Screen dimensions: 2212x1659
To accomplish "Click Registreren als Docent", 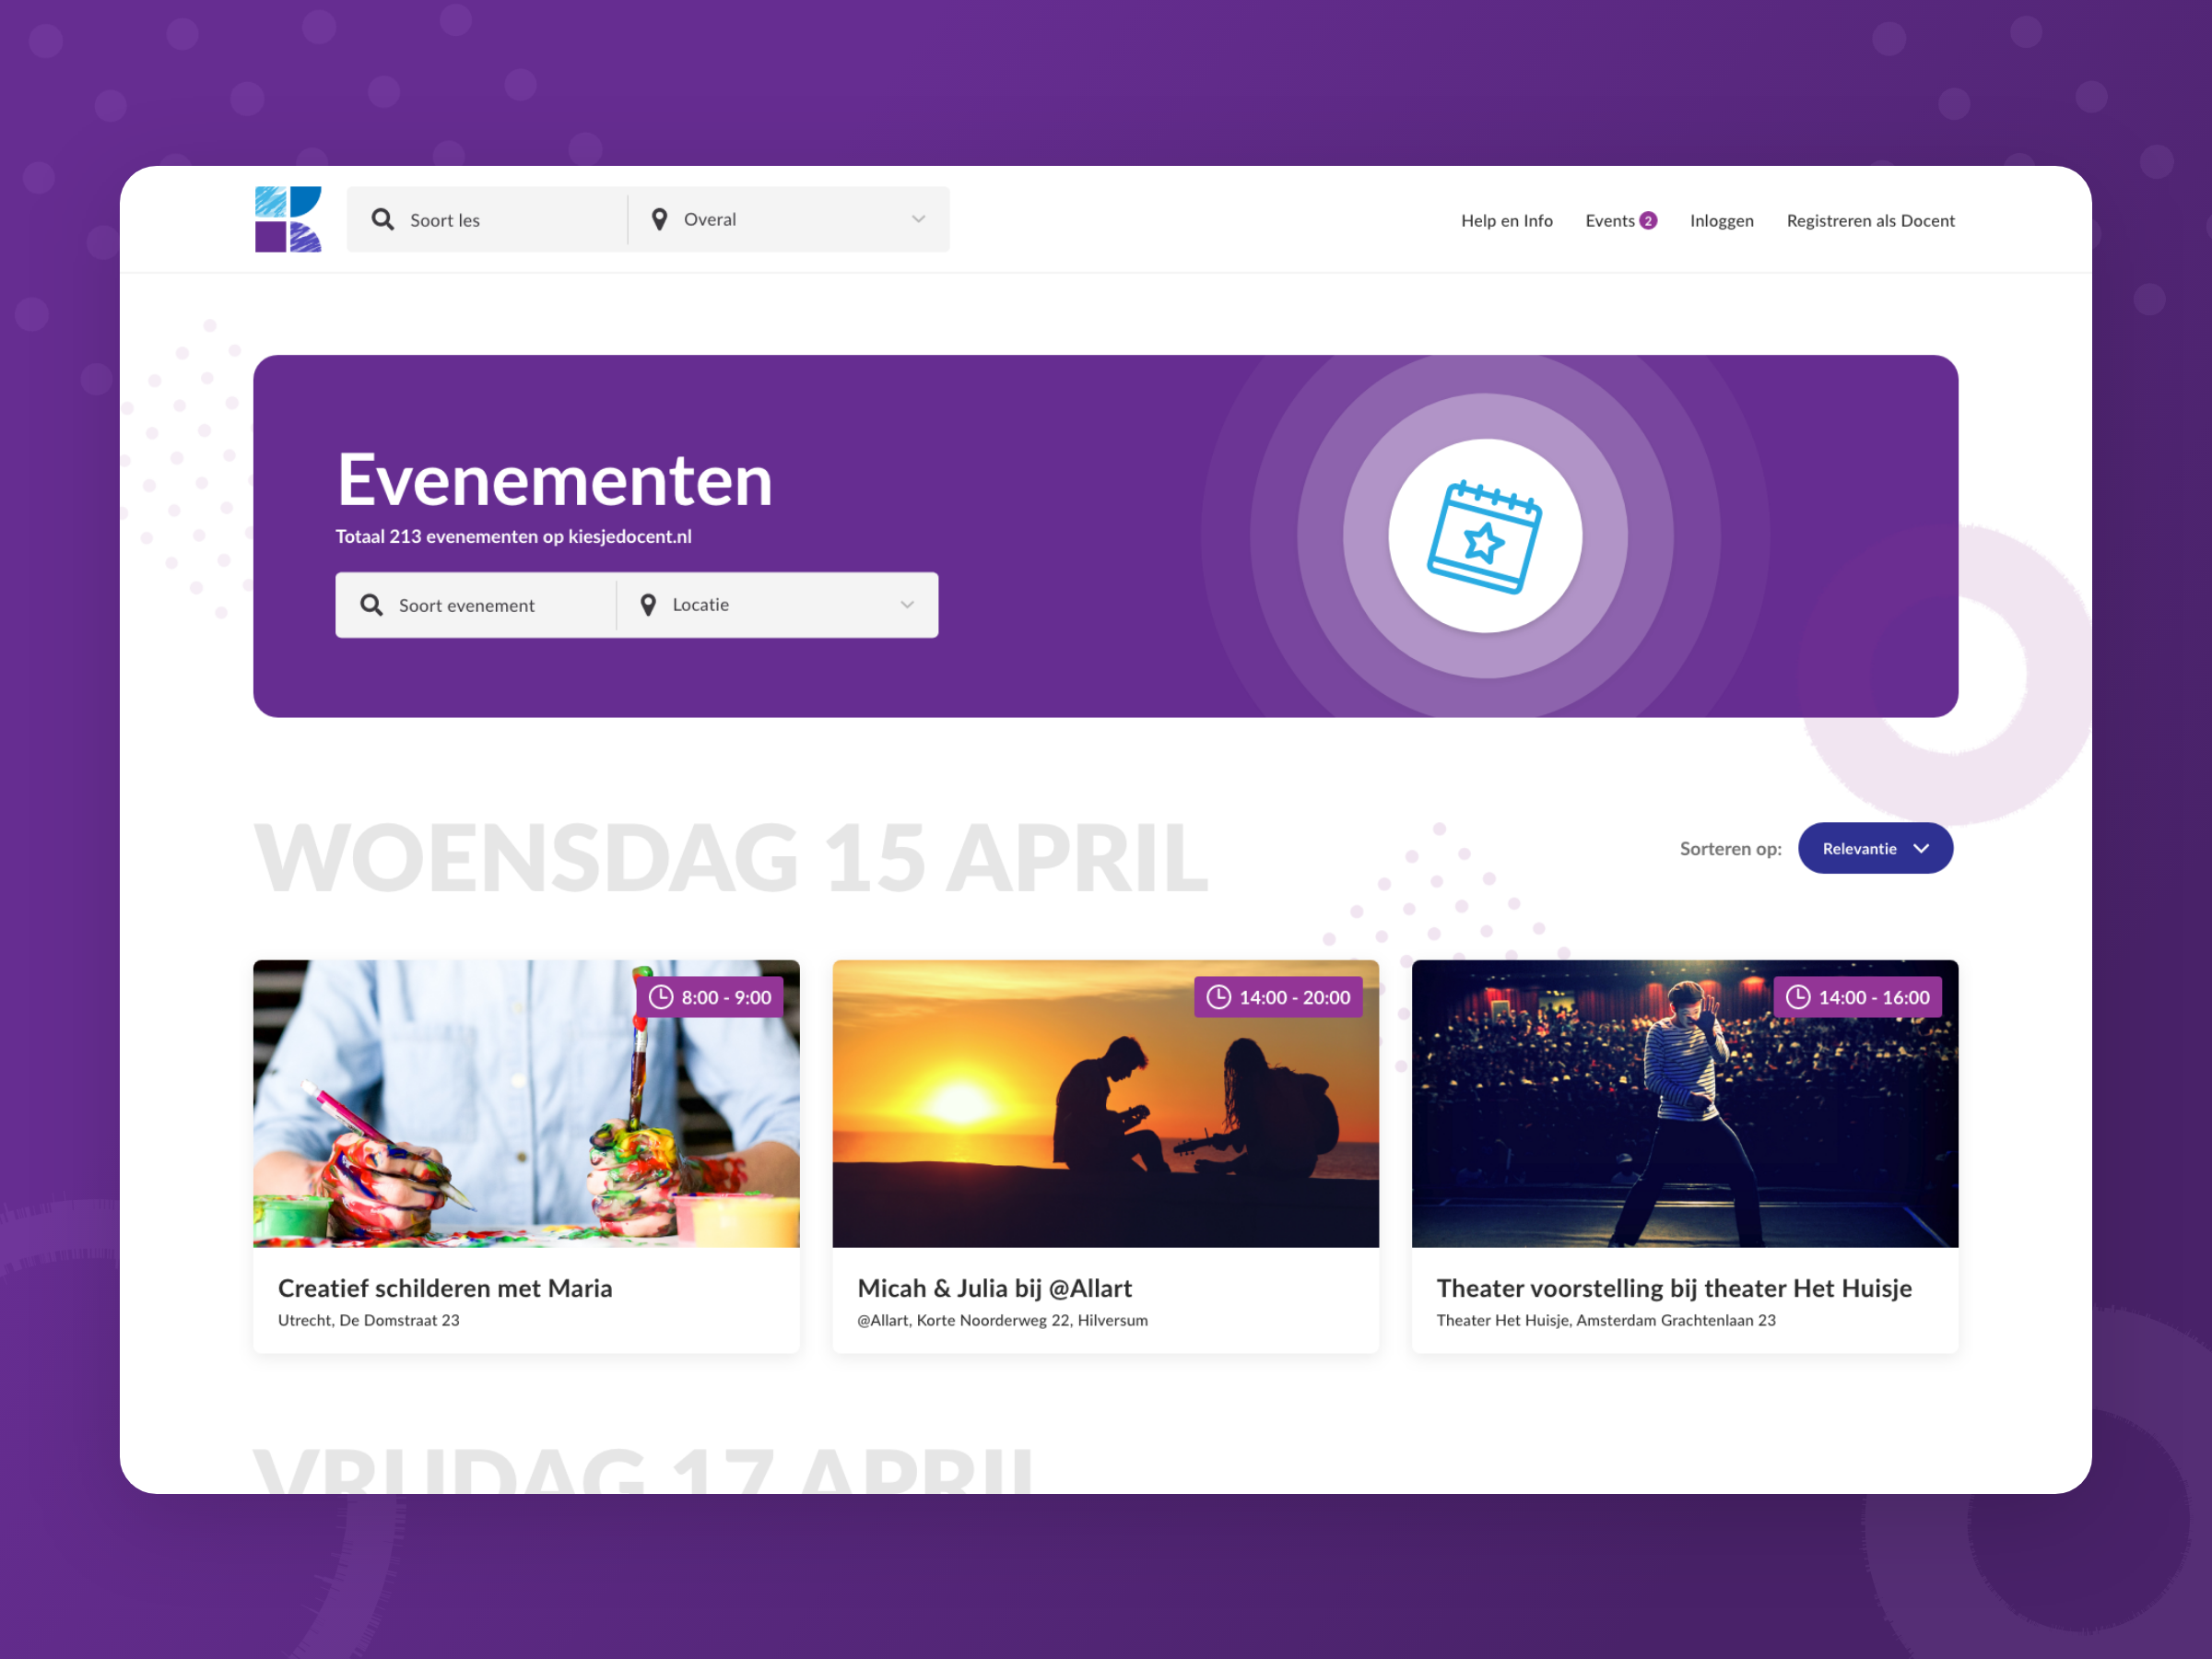I will point(1870,220).
